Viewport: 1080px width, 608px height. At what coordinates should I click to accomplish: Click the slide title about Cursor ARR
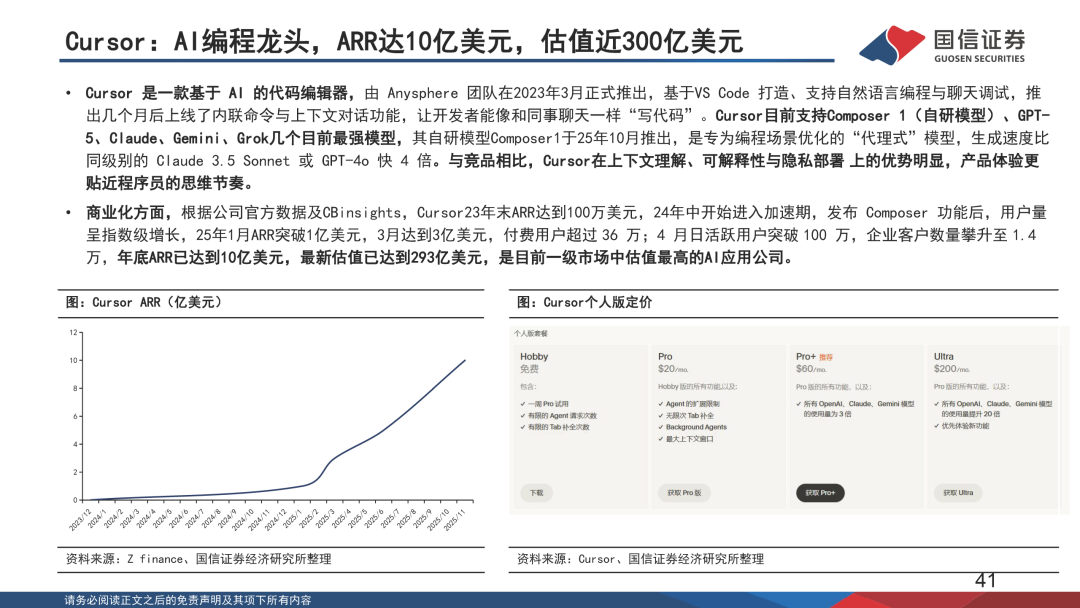pyautogui.click(x=404, y=41)
